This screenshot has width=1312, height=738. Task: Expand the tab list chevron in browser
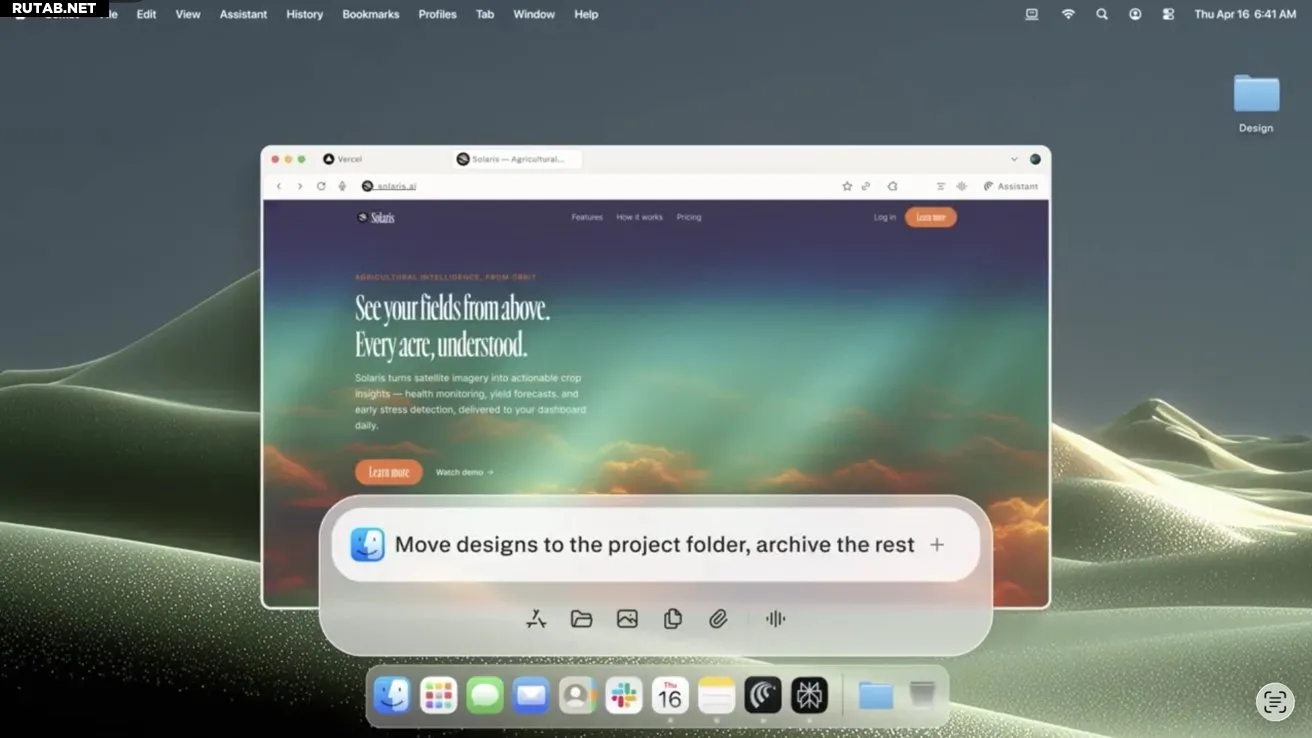(1014, 159)
